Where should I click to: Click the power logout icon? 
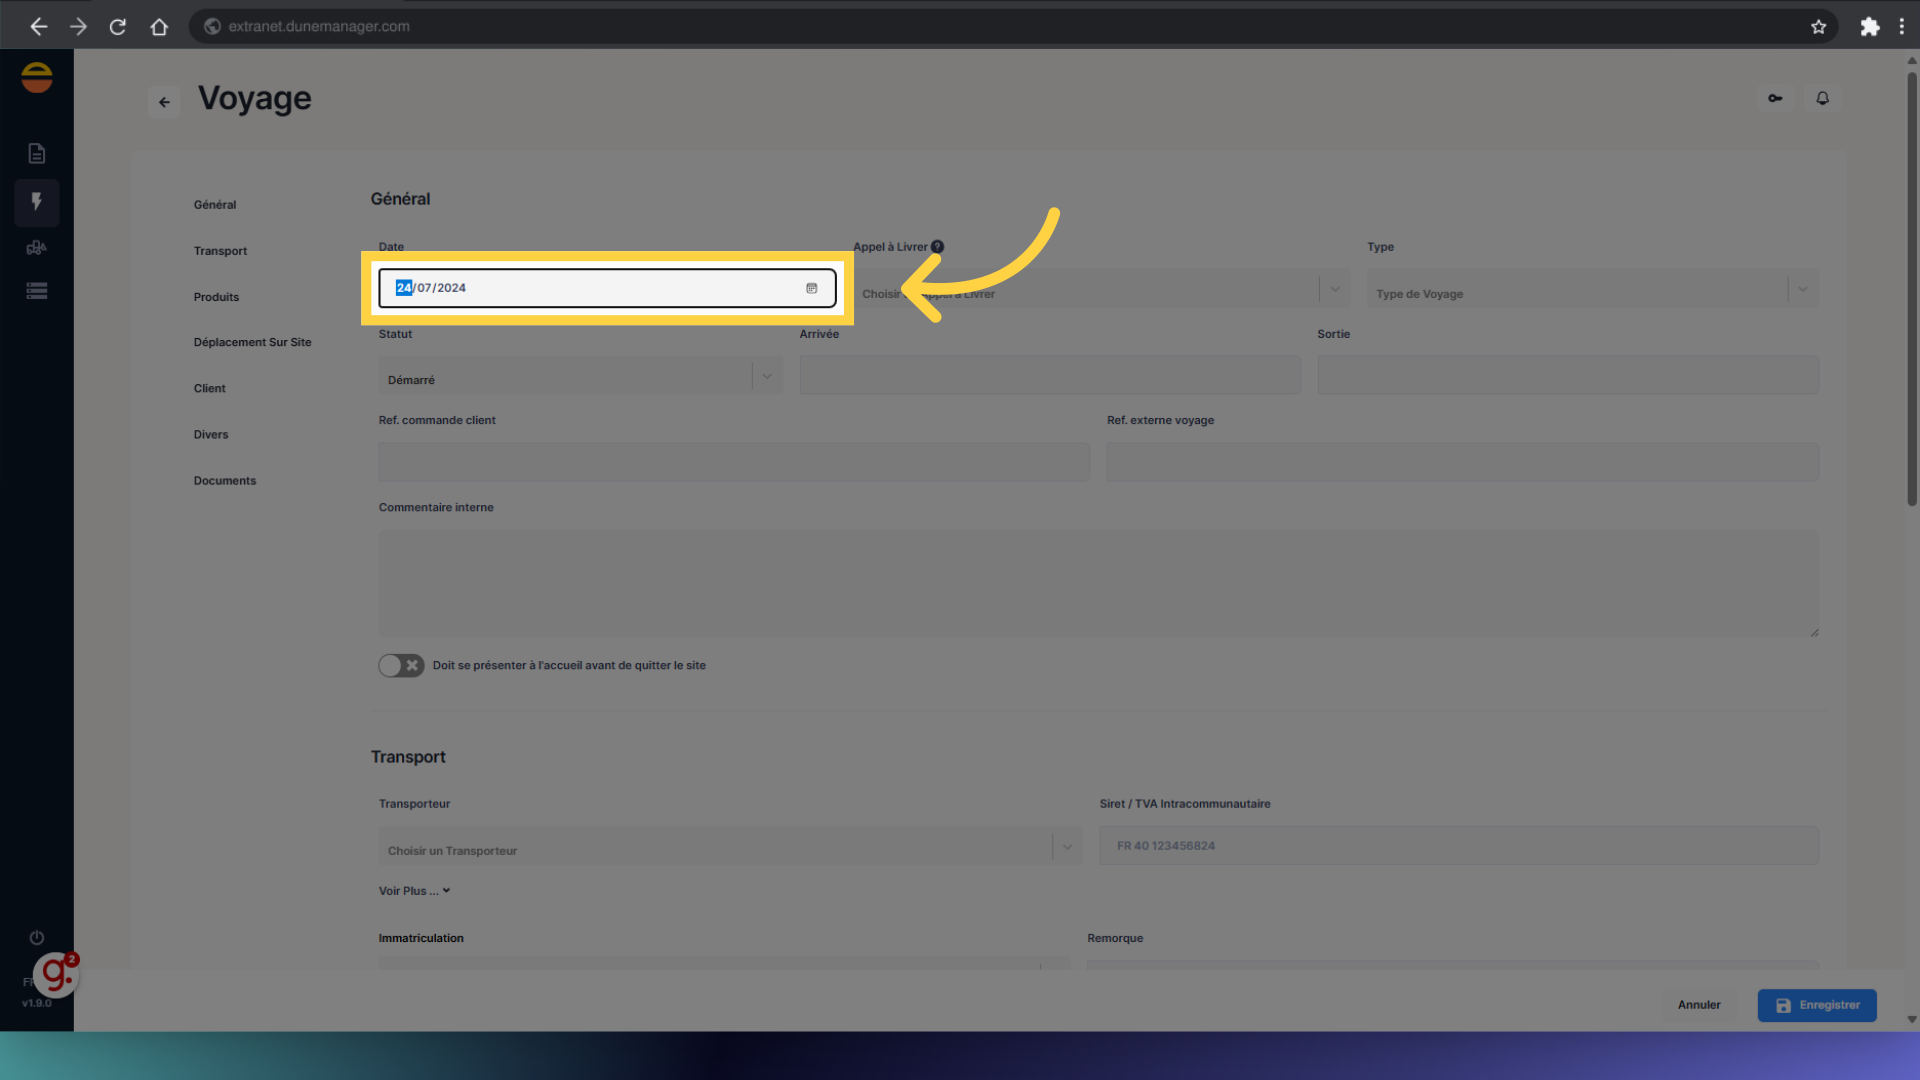(x=37, y=938)
